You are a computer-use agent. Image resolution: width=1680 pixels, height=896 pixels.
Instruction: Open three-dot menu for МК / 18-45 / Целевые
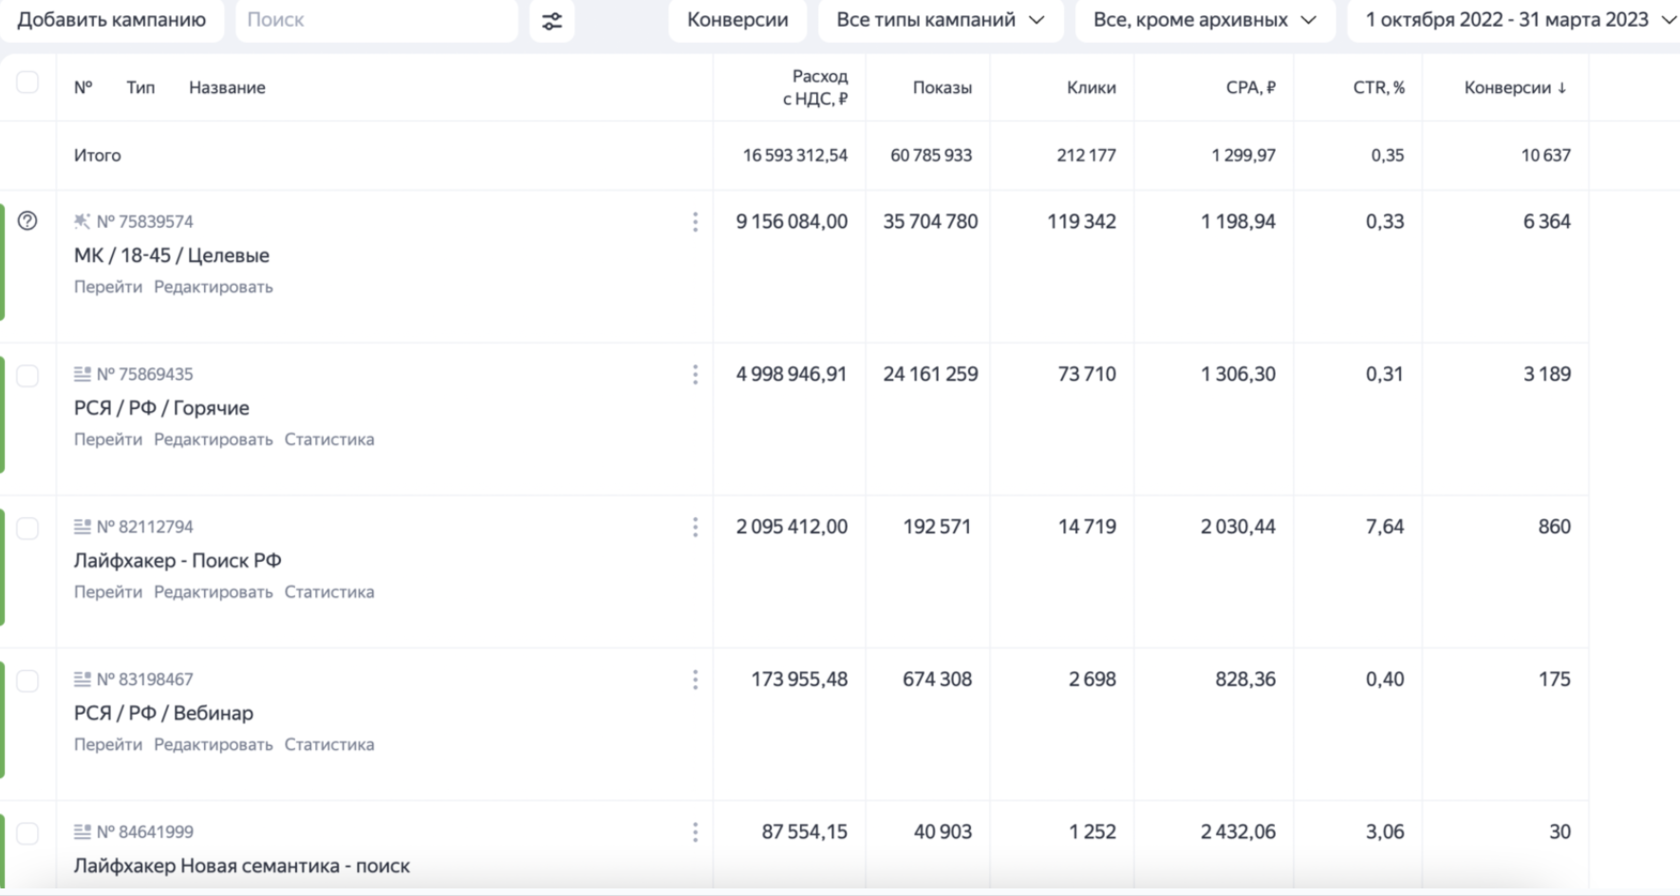pos(695,222)
